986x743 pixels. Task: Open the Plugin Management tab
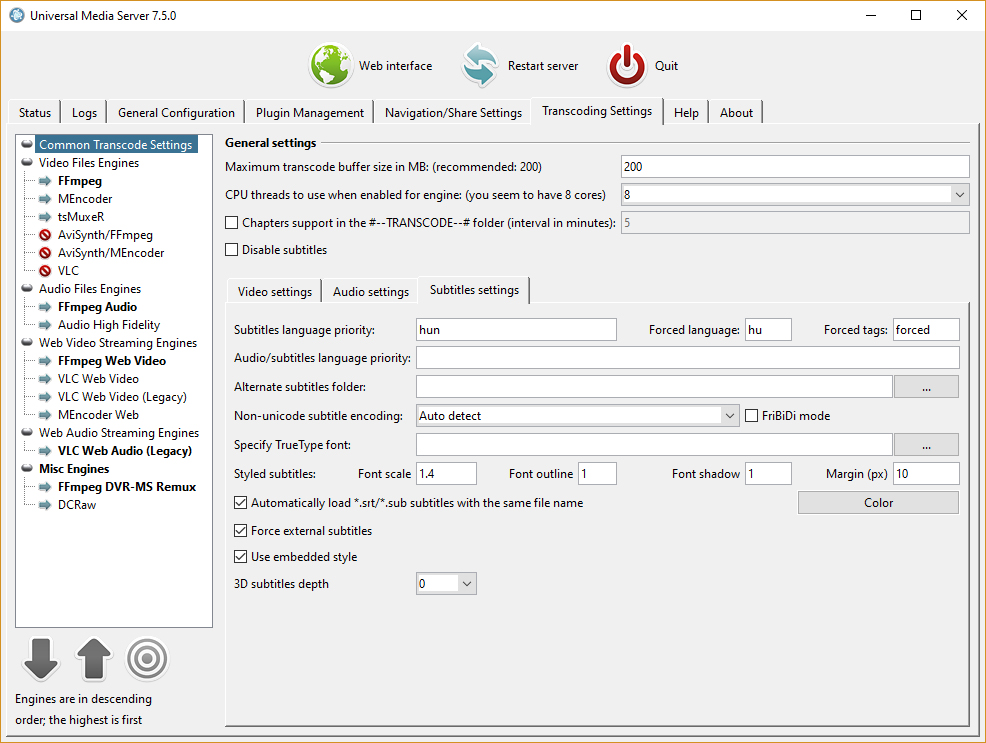[x=309, y=113]
